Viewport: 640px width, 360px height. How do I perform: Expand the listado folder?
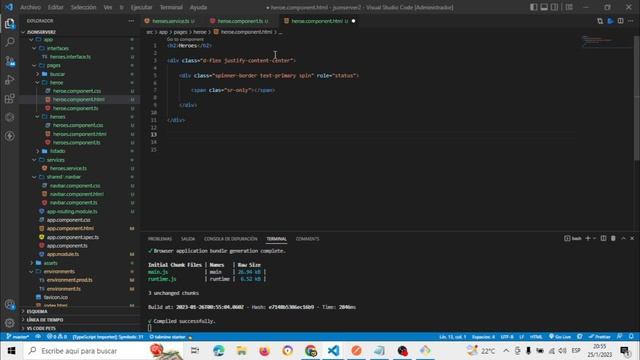(38, 151)
